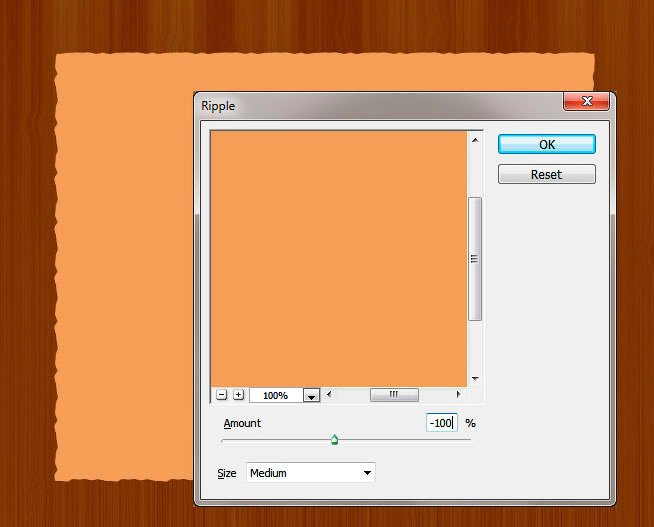Click the horizontal scrollbar thumb in preview

(x=394, y=394)
